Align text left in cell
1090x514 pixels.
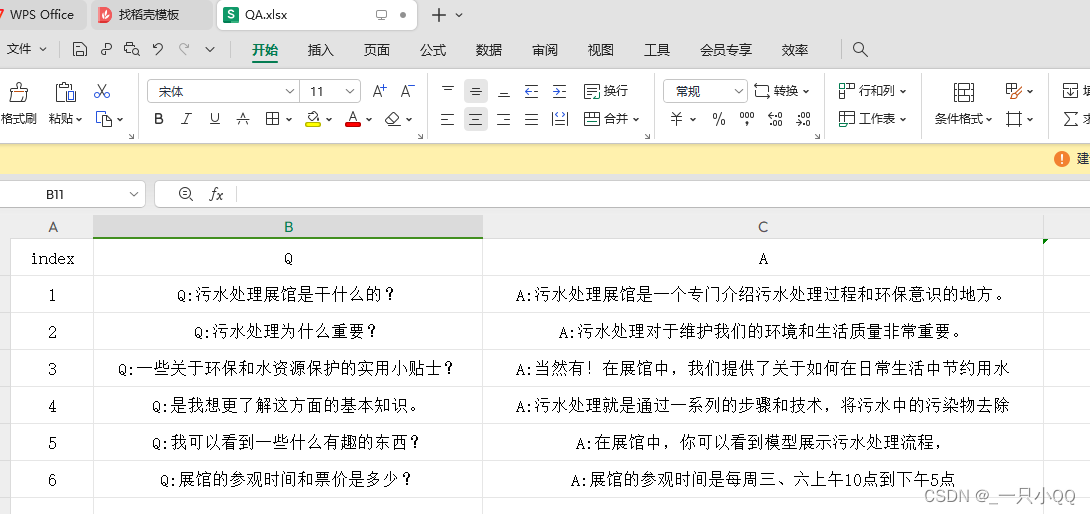(448, 120)
